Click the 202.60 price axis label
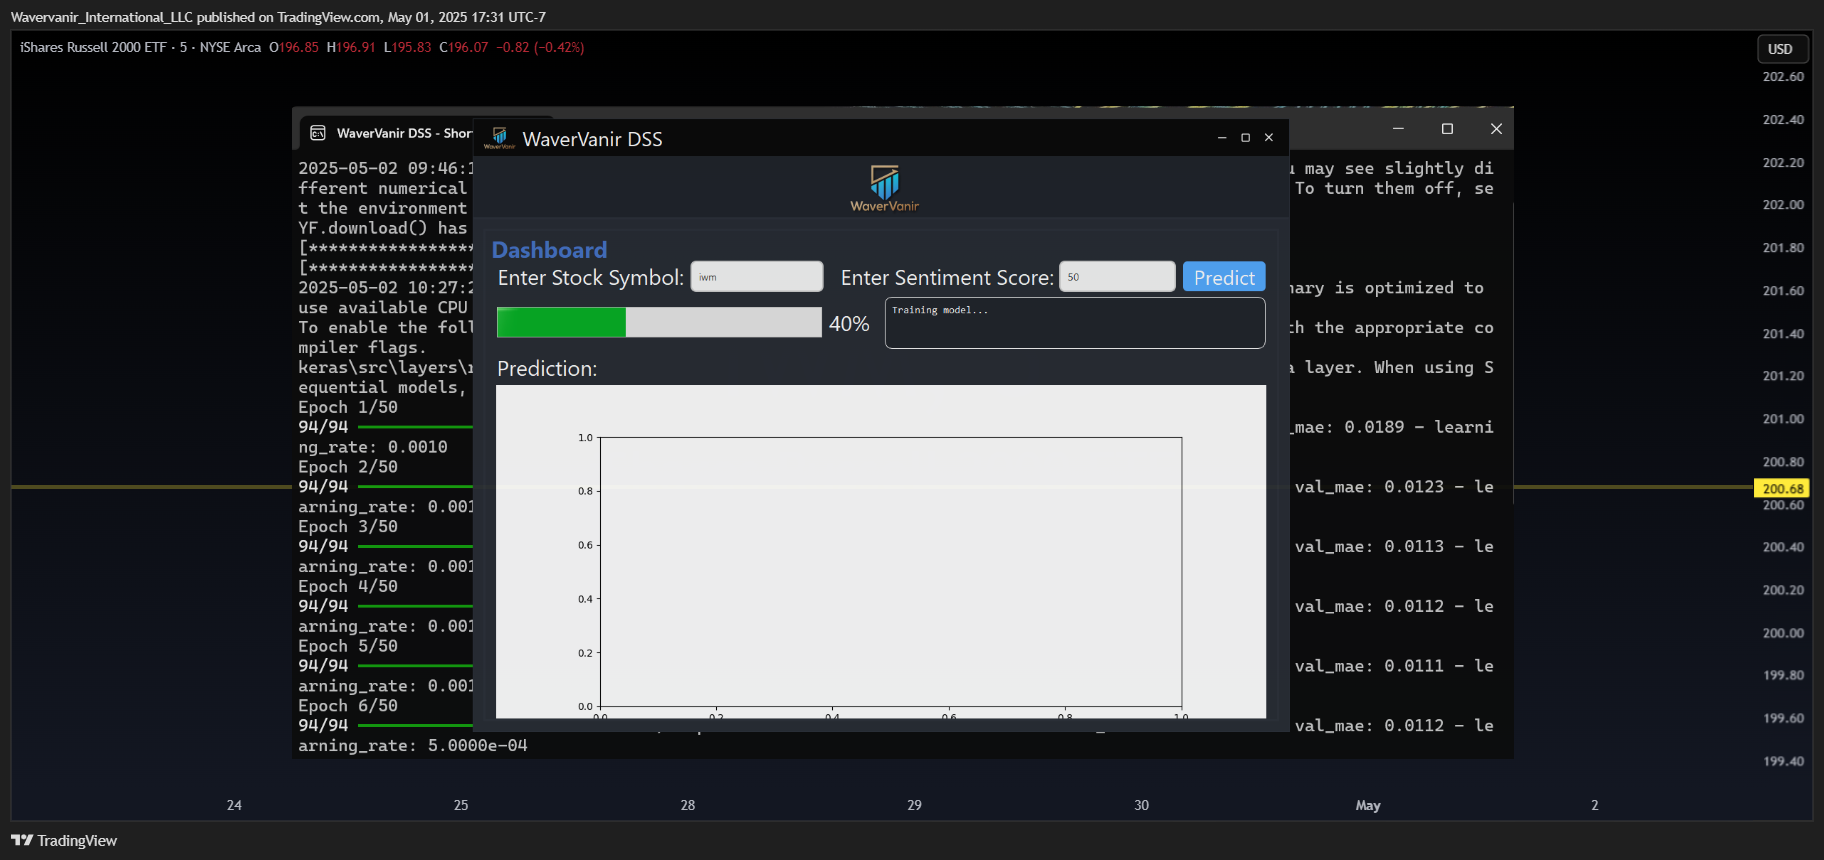Viewport: 1824px width, 860px height. tap(1783, 77)
